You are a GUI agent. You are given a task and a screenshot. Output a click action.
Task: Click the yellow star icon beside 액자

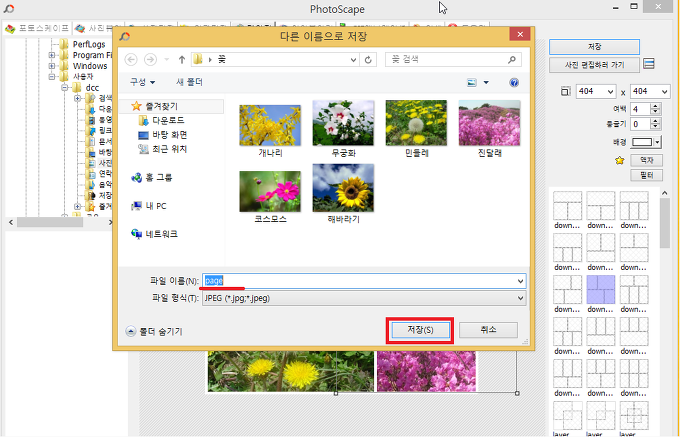(x=620, y=160)
